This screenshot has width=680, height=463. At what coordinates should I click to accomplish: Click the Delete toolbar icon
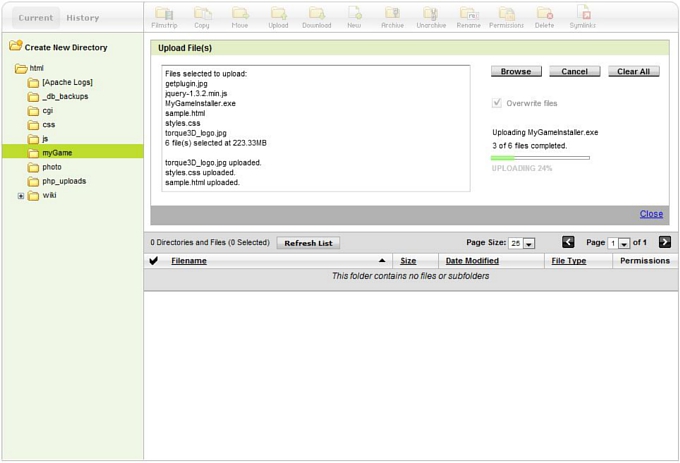(x=544, y=18)
